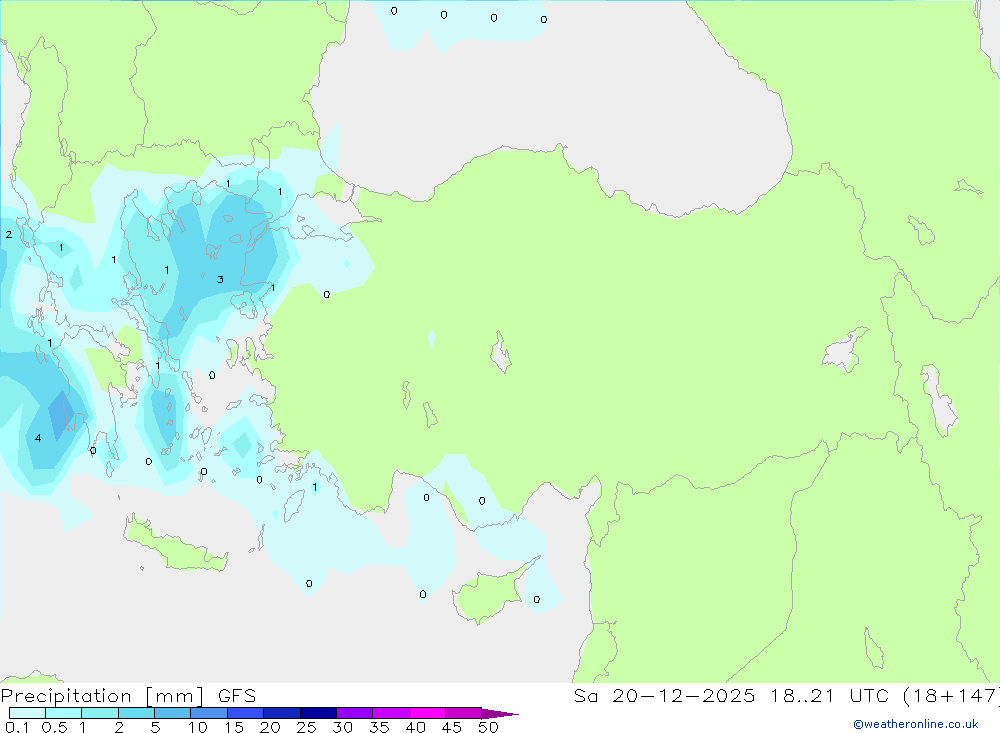The image size is (1000, 733).
Task: Click the '10' legend scale label
Action: (198, 727)
